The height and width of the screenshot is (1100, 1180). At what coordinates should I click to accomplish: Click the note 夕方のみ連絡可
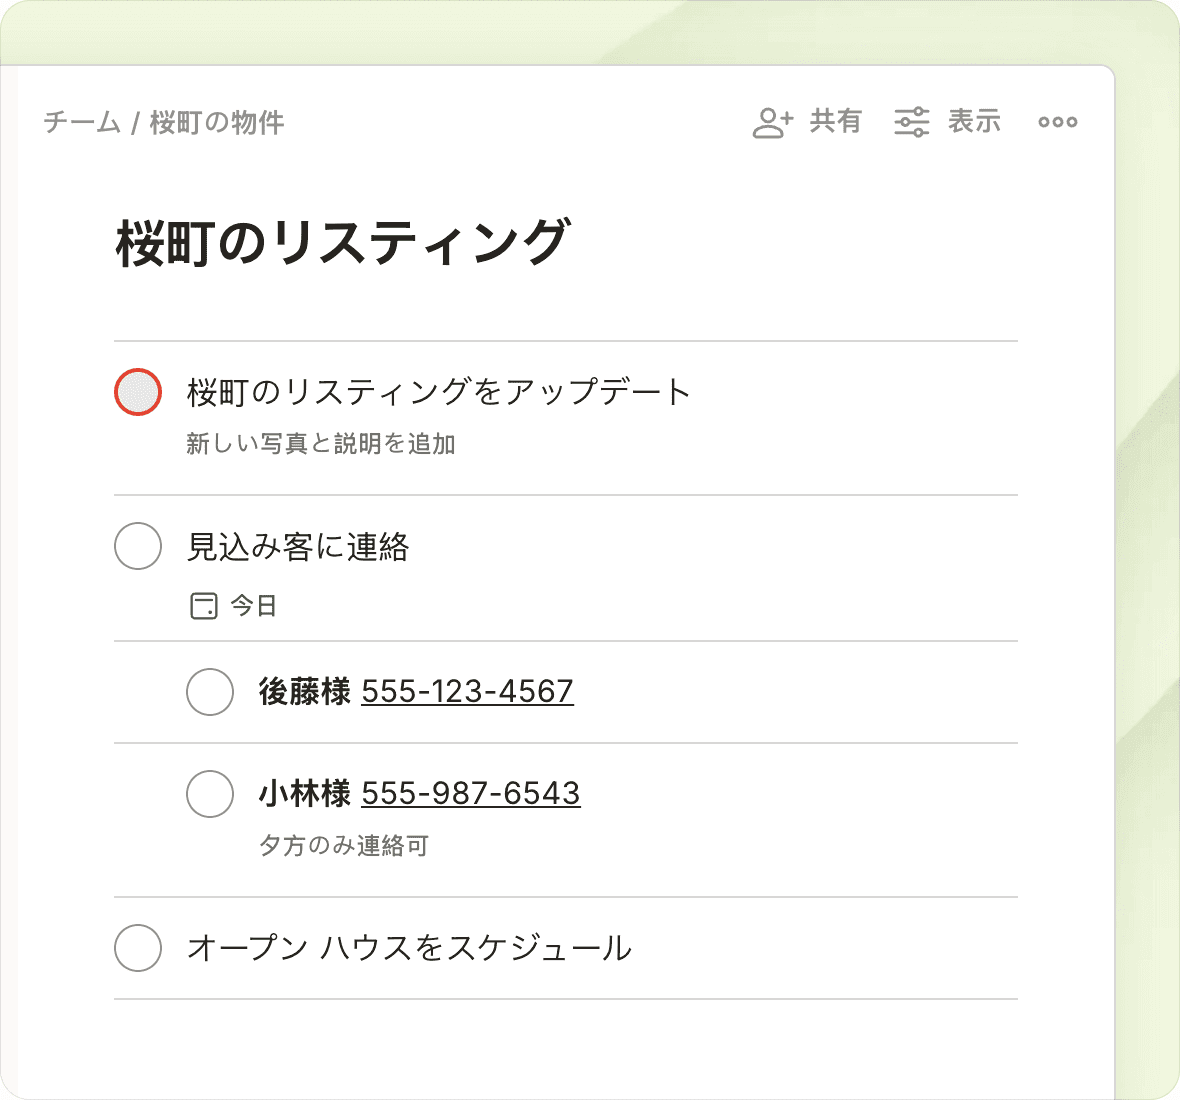[343, 846]
